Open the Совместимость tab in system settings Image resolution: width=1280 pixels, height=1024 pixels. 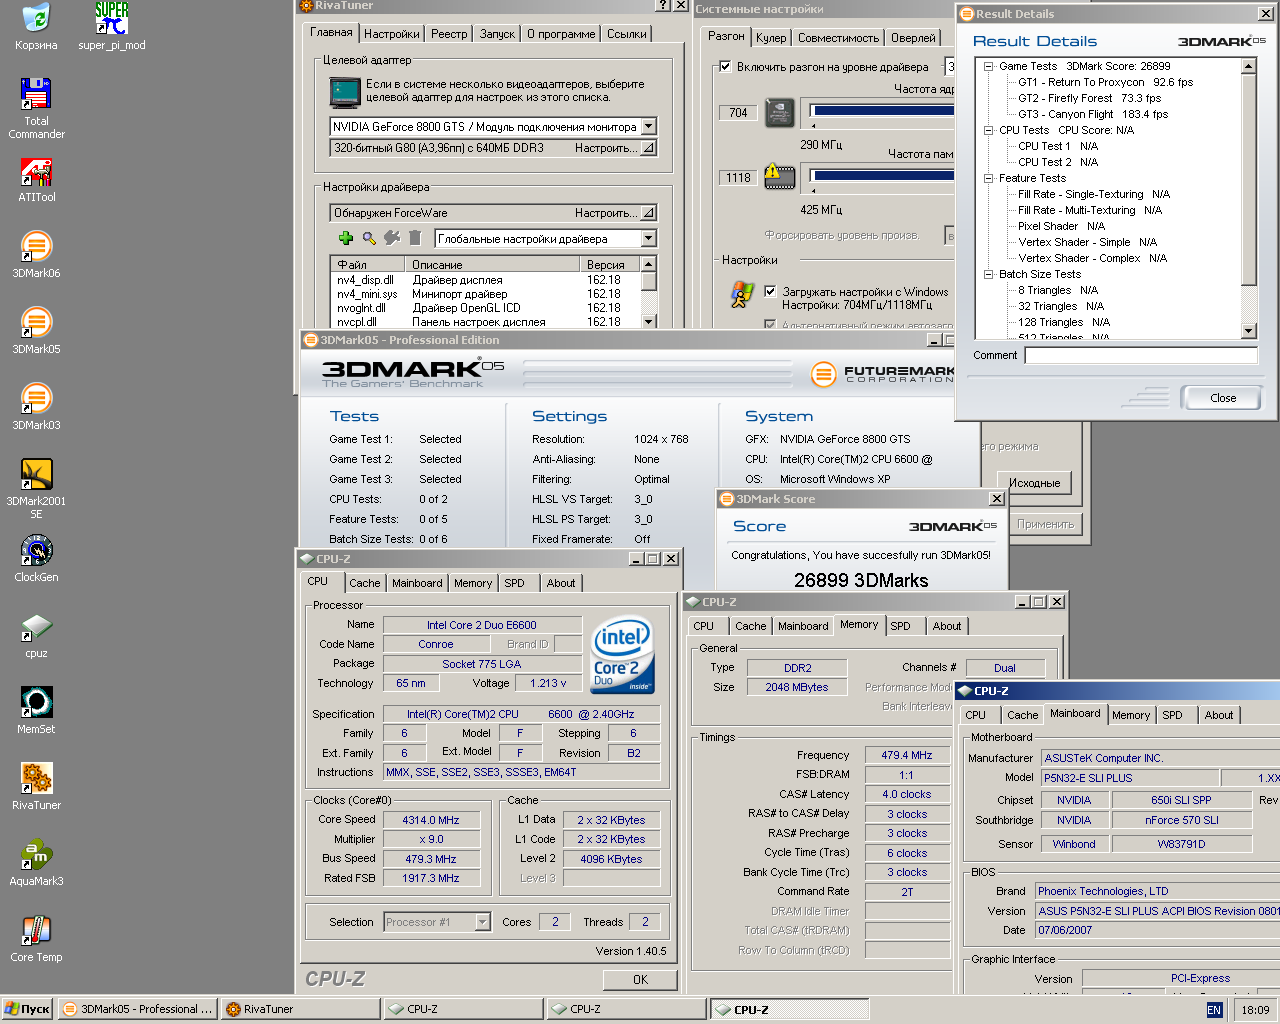838,38
